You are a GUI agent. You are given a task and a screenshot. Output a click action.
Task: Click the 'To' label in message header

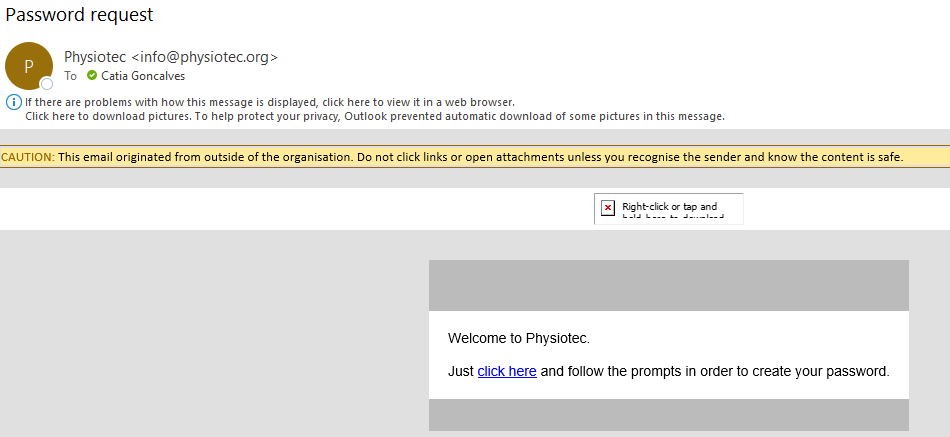pyautogui.click(x=71, y=76)
